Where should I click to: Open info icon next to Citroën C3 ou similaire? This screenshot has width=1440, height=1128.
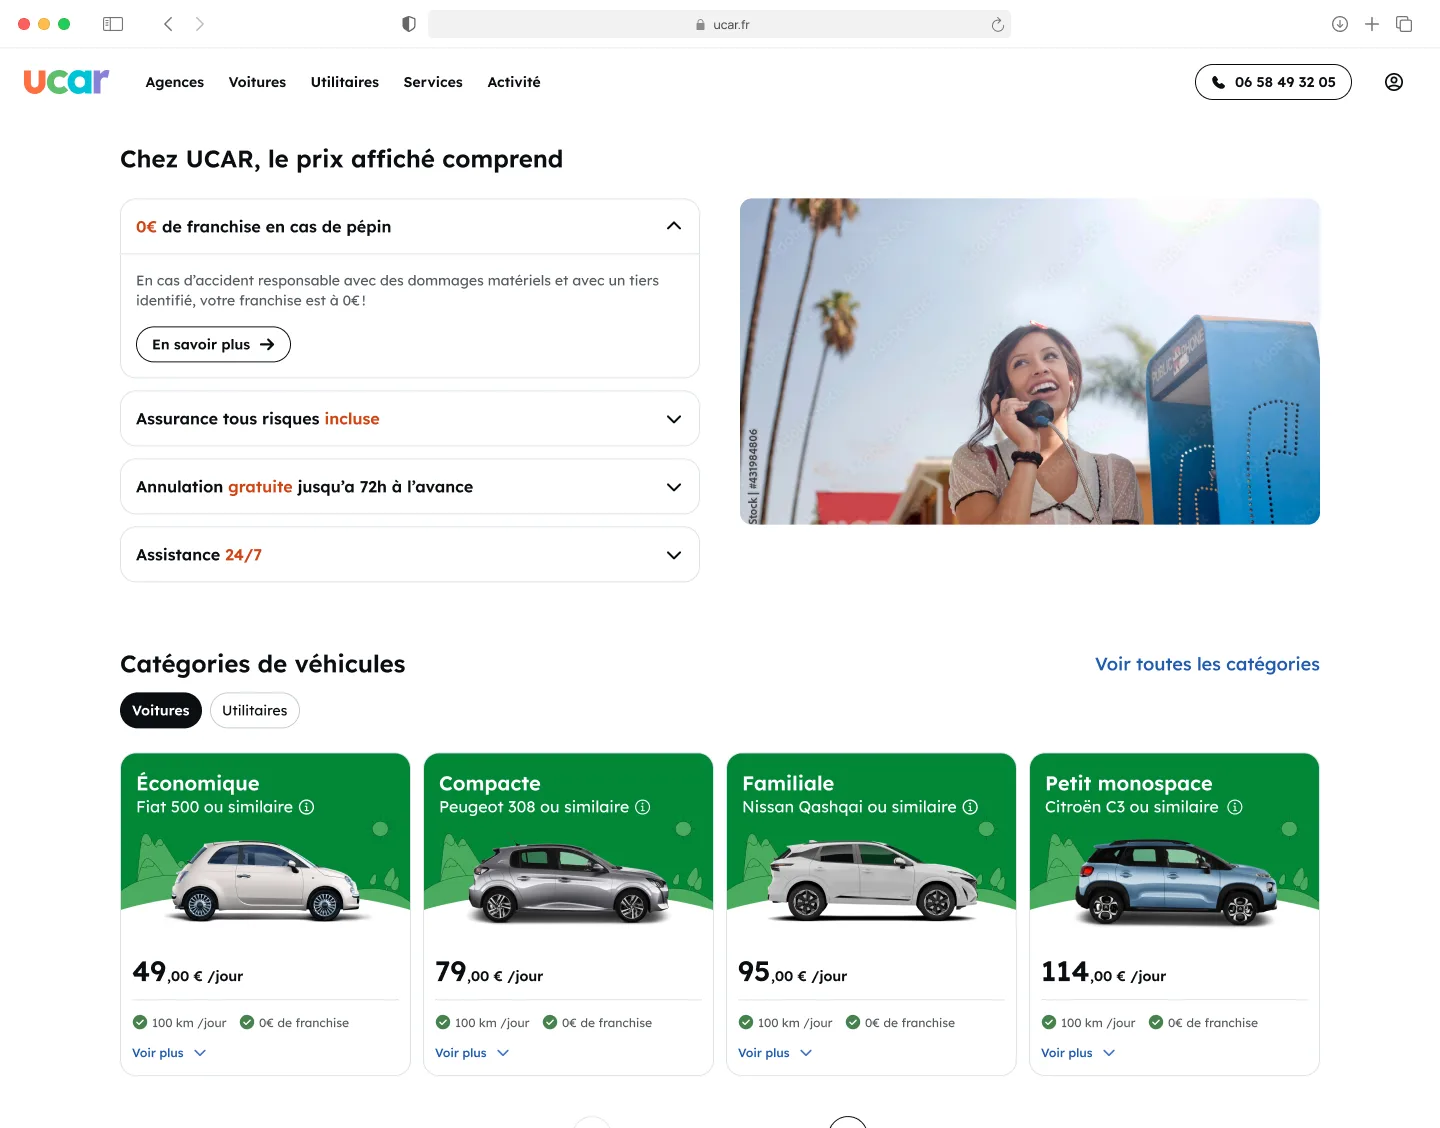coord(1235,807)
